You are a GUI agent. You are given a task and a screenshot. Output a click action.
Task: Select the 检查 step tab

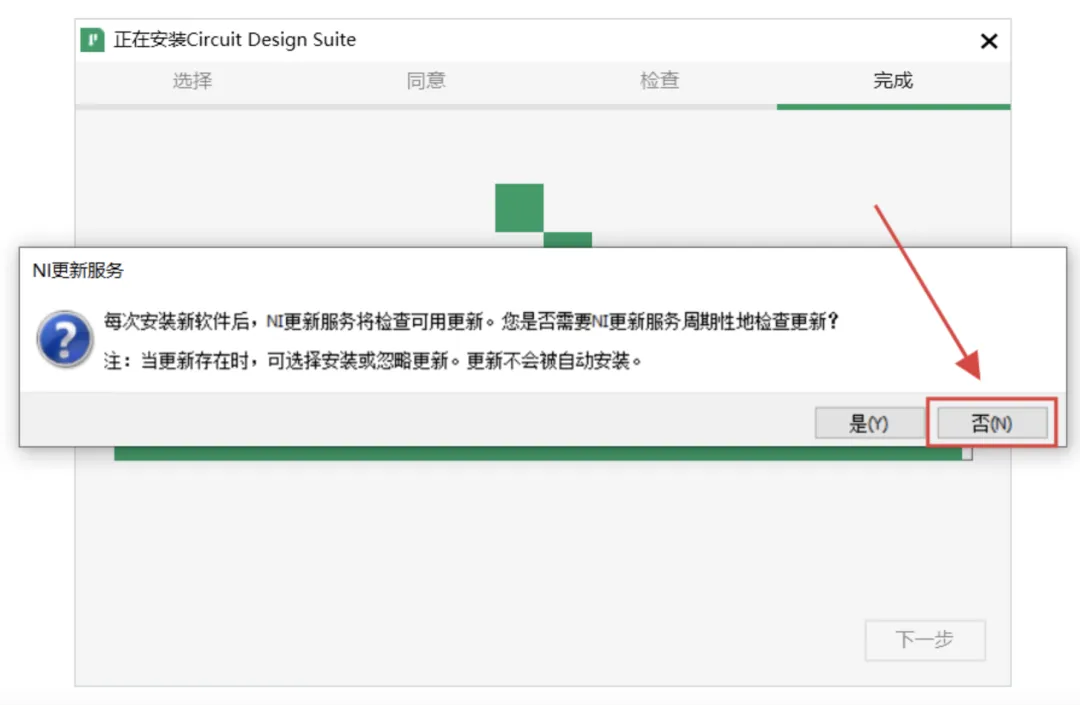coord(660,81)
